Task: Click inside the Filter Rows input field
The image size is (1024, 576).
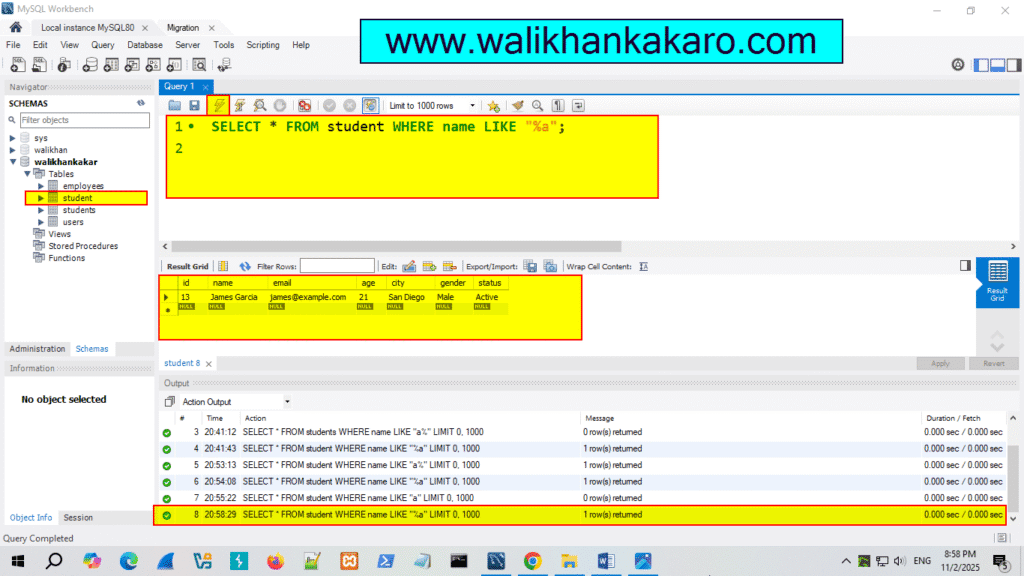Action: tap(337, 266)
